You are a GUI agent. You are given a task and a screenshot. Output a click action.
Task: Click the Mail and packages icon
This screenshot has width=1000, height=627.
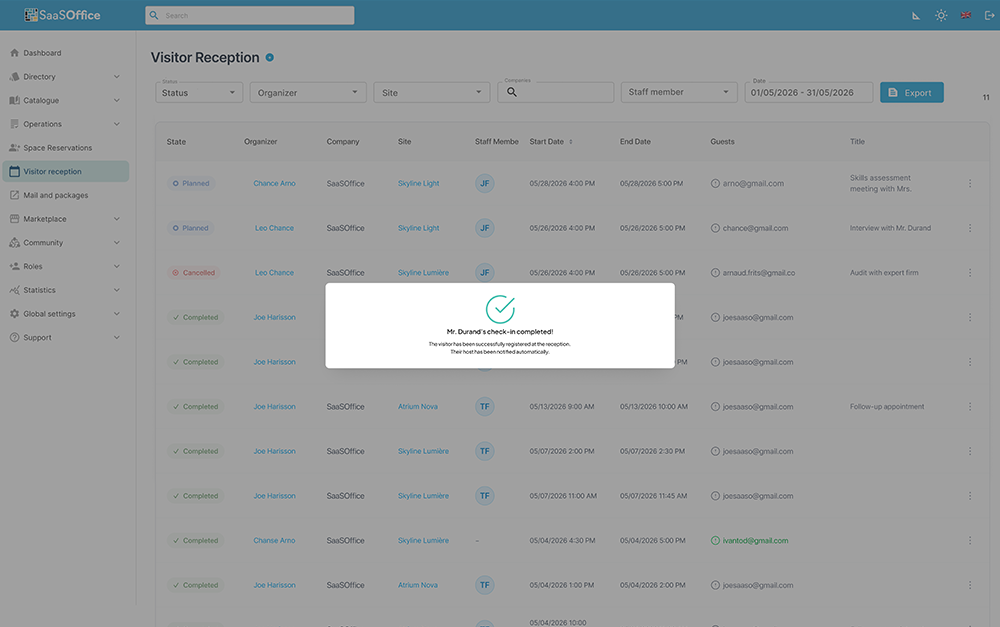pyautogui.click(x=14, y=195)
